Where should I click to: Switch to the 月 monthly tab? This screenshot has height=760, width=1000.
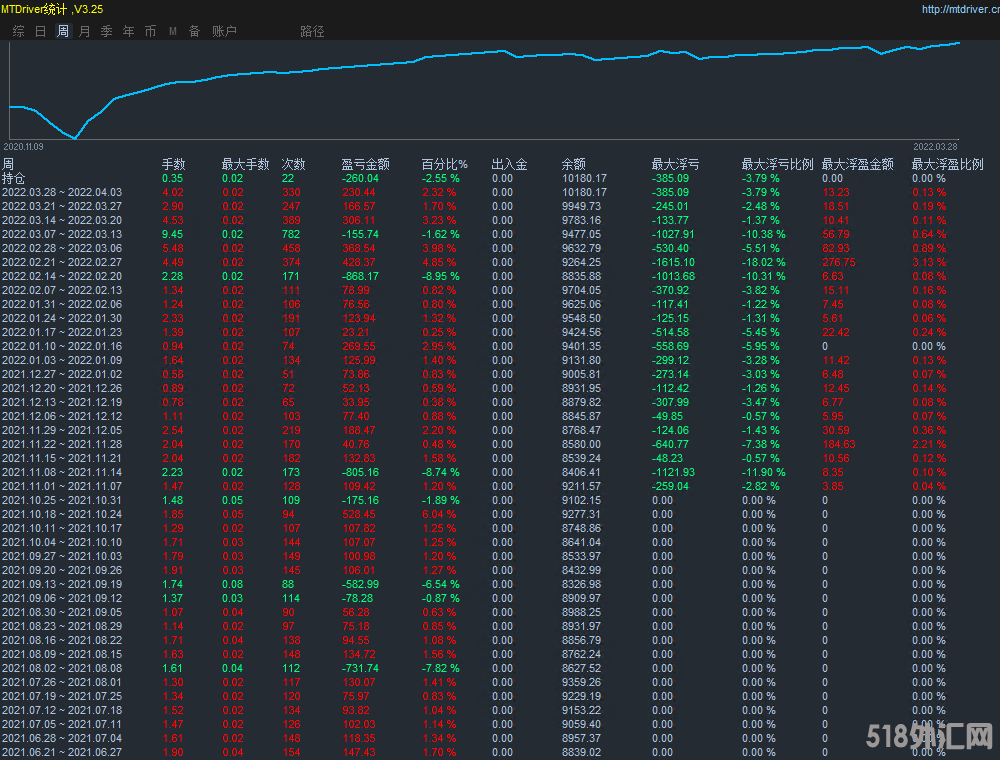[x=85, y=31]
